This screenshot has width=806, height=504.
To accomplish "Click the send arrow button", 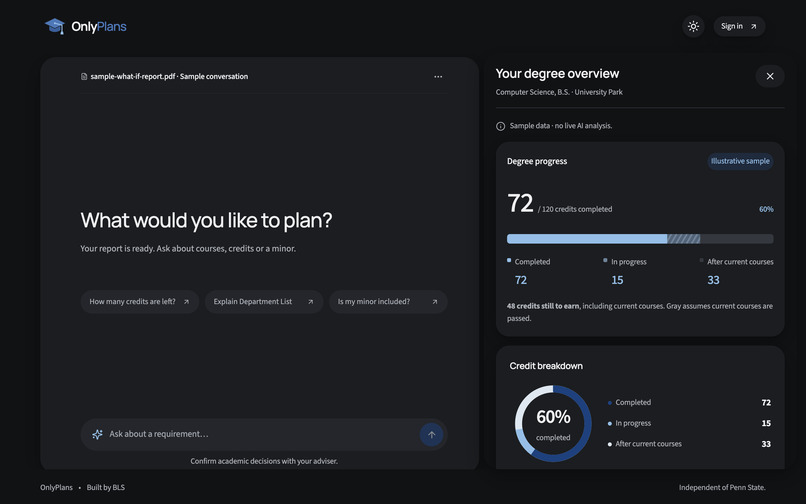I will point(431,435).
